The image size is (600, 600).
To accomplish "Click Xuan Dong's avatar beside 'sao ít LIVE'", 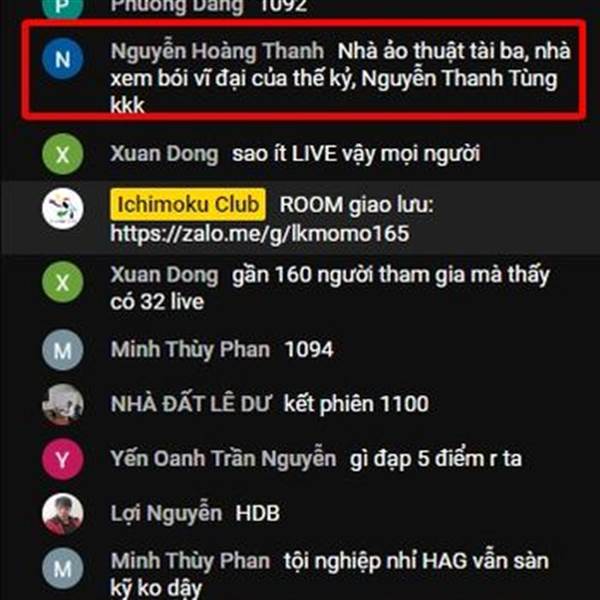I will [x=62, y=154].
